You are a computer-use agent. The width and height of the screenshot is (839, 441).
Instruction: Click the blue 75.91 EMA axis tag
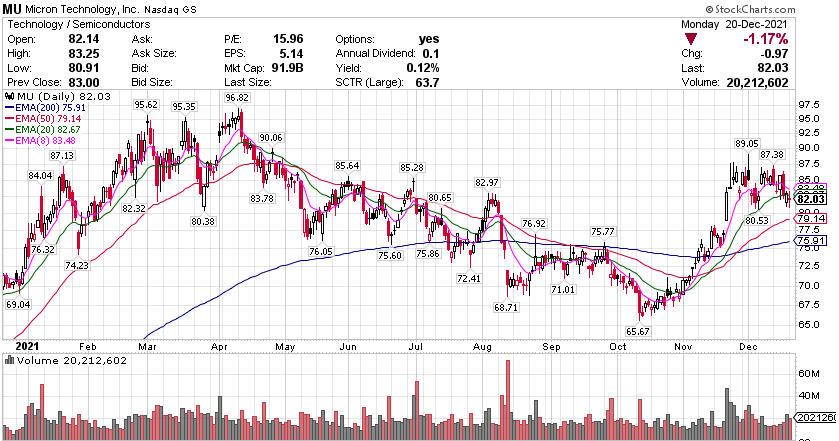[812, 240]
